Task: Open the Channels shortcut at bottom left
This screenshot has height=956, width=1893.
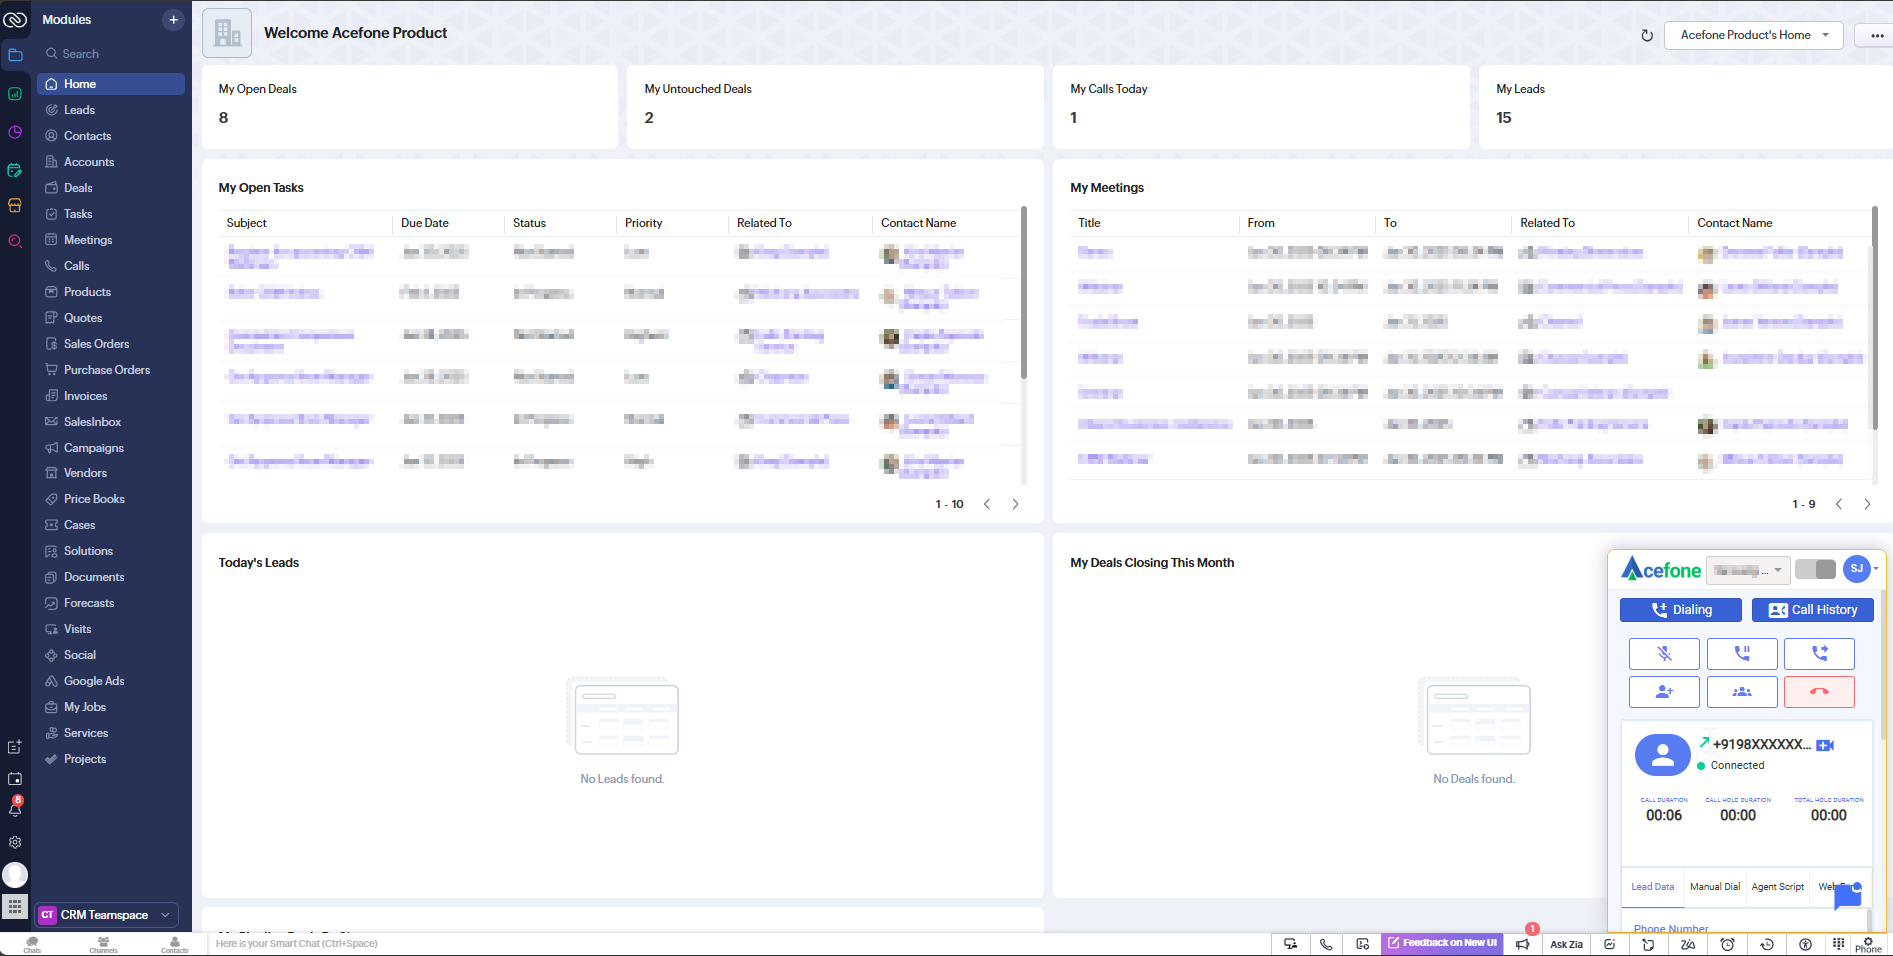Action: click(103, 945)
